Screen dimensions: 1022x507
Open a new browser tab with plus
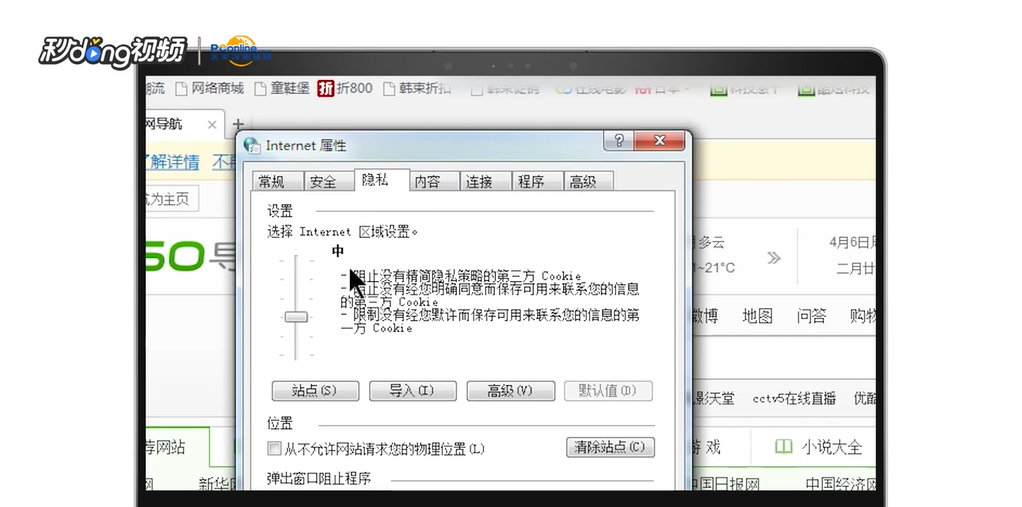pos(238,124)
